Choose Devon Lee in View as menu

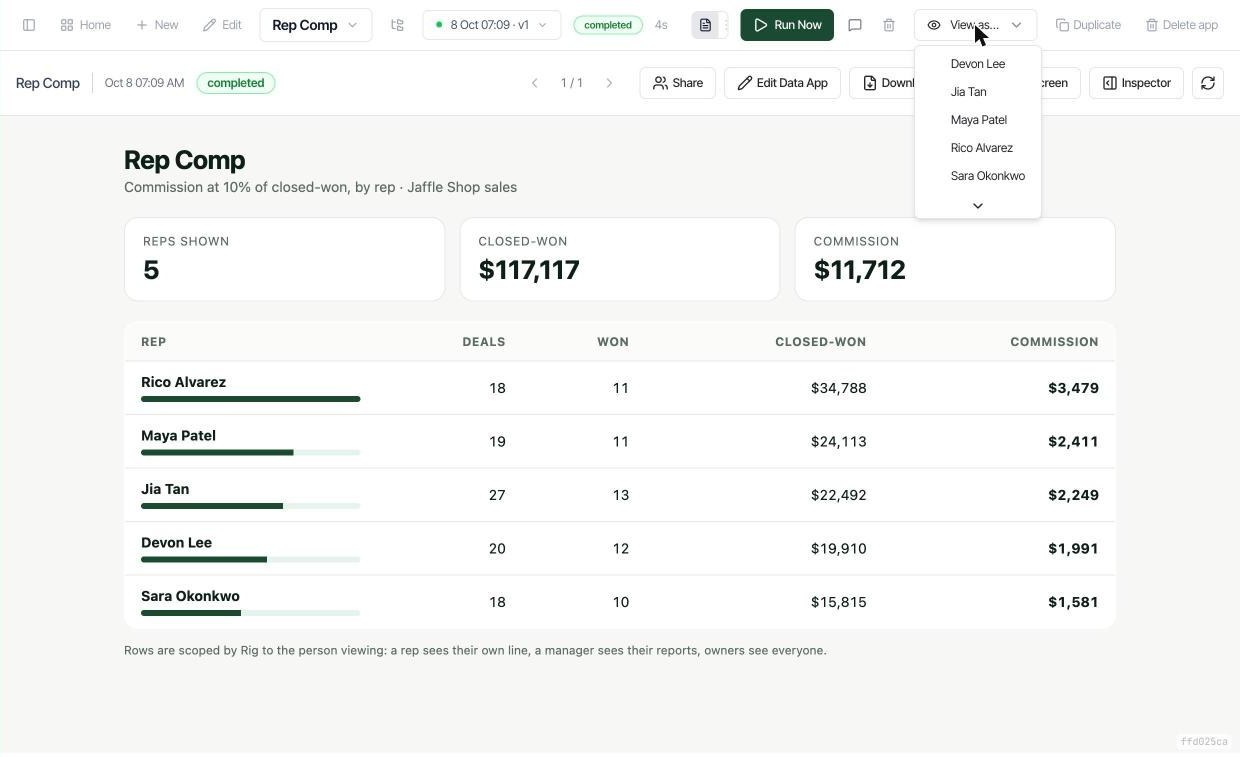978,64
